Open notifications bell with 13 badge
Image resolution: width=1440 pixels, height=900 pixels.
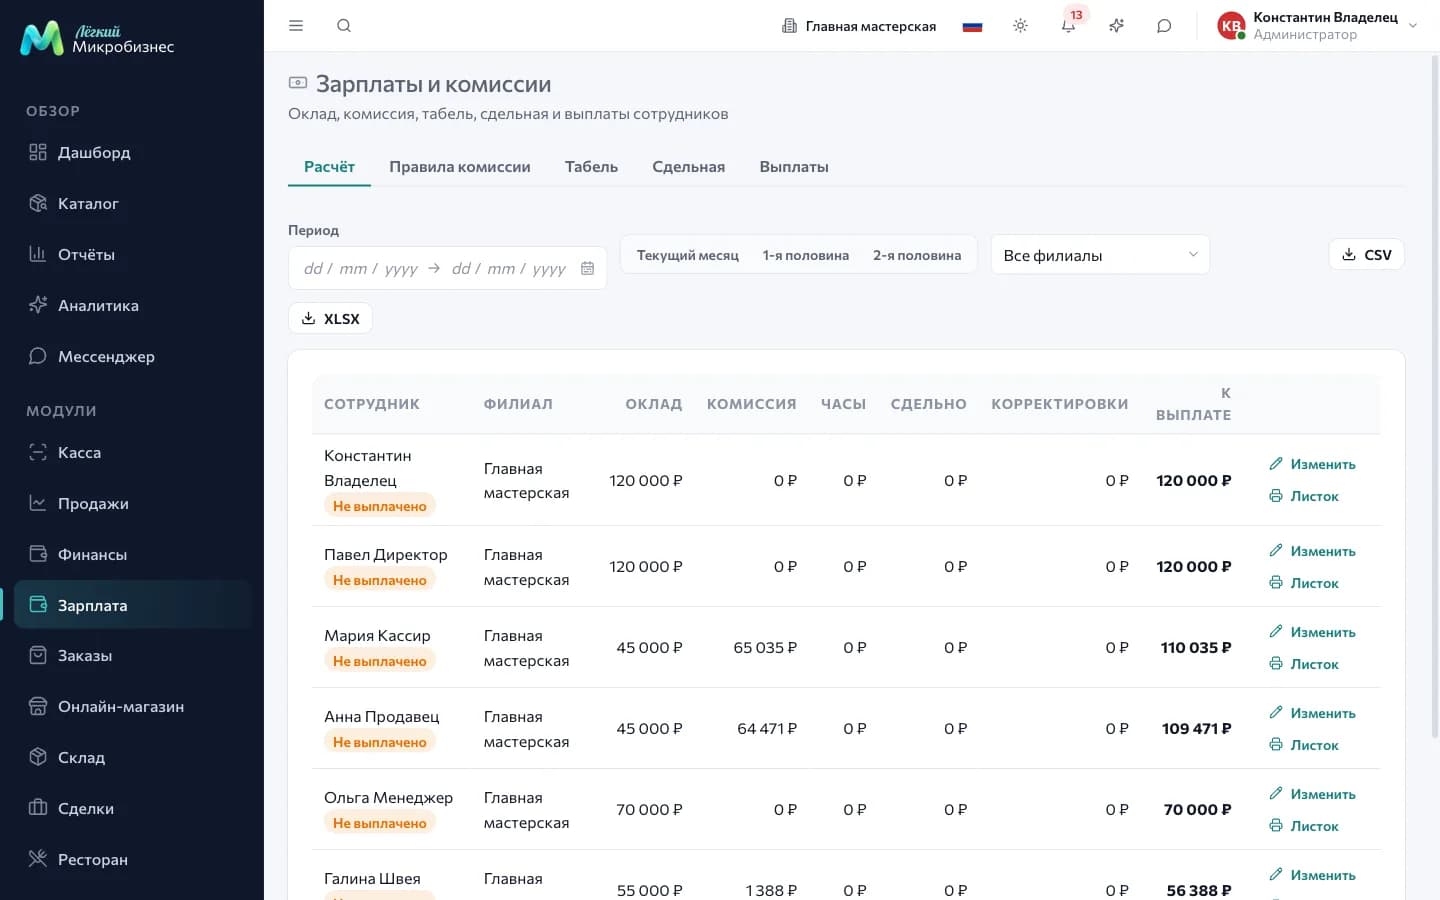(1068, 26)
